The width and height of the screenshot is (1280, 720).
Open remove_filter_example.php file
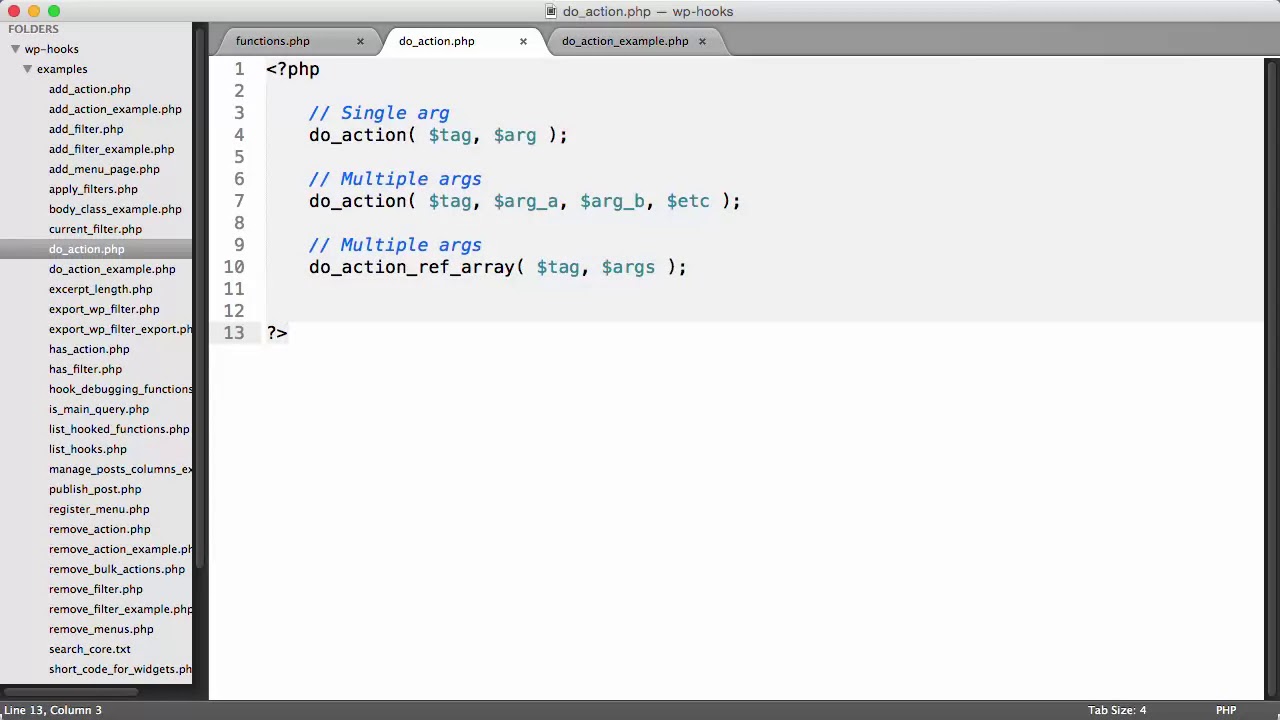point(121,609)
